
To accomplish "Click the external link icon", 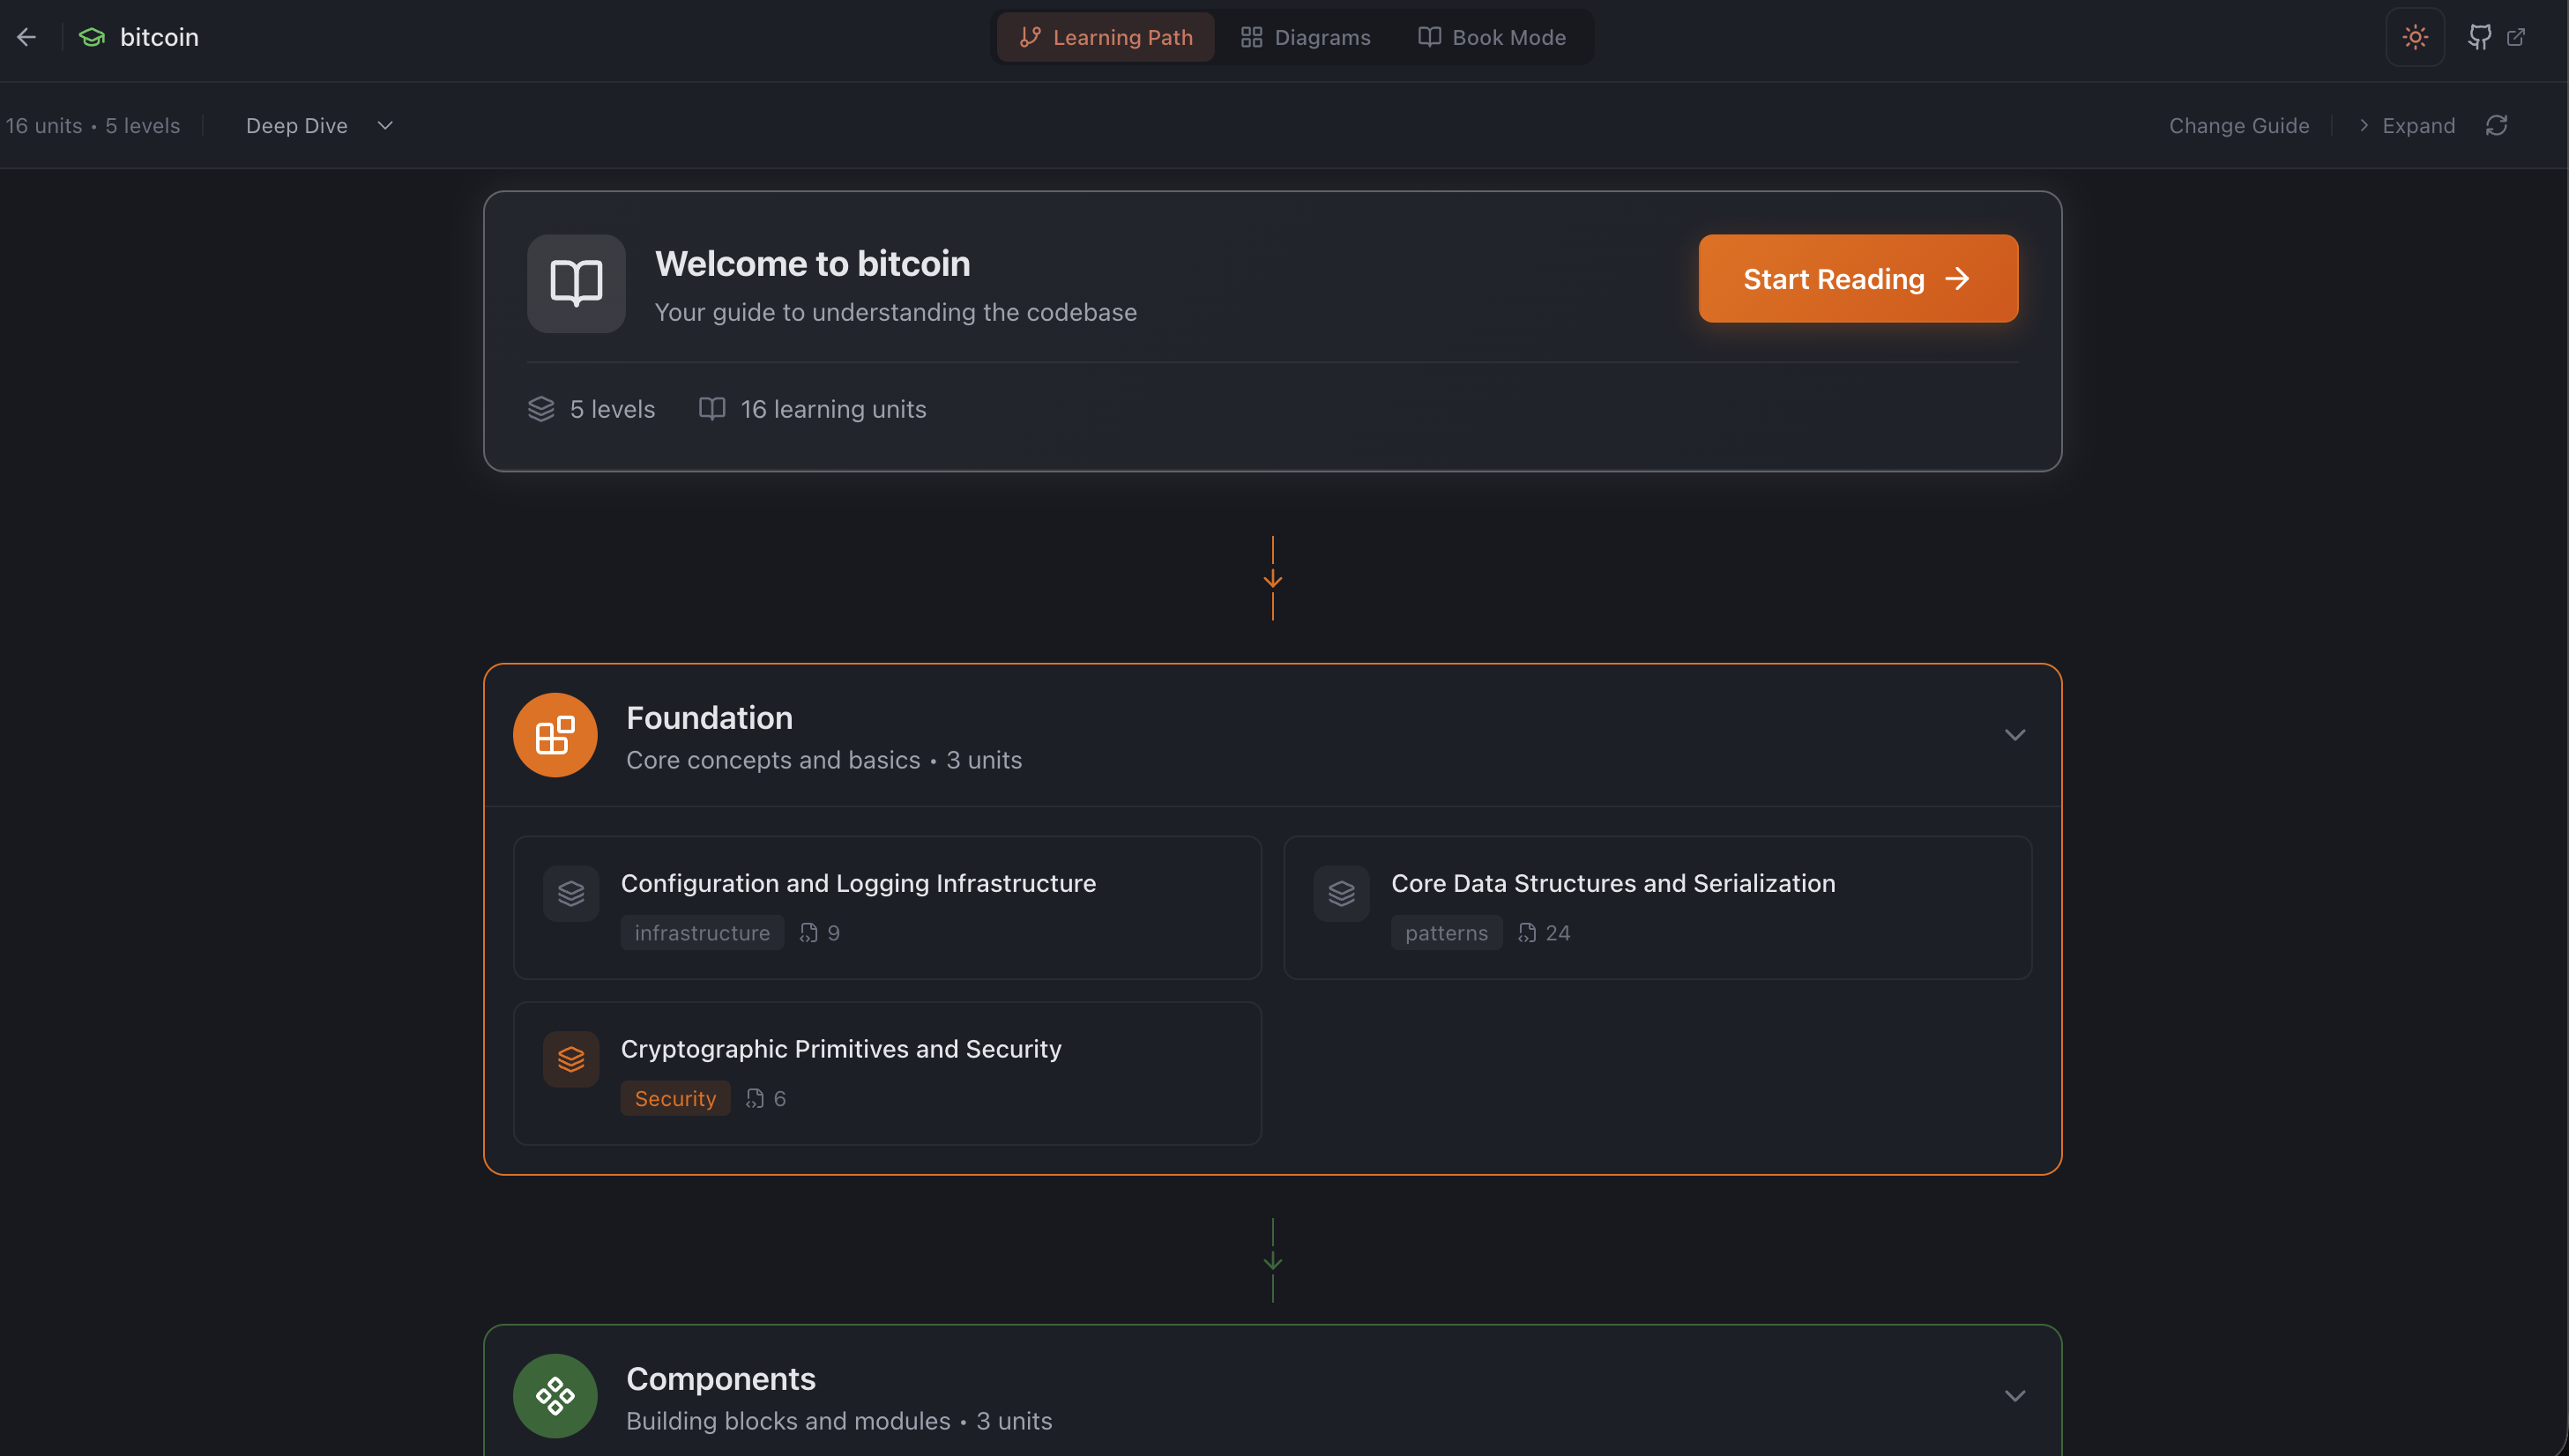I will (x=2516, y=37).
